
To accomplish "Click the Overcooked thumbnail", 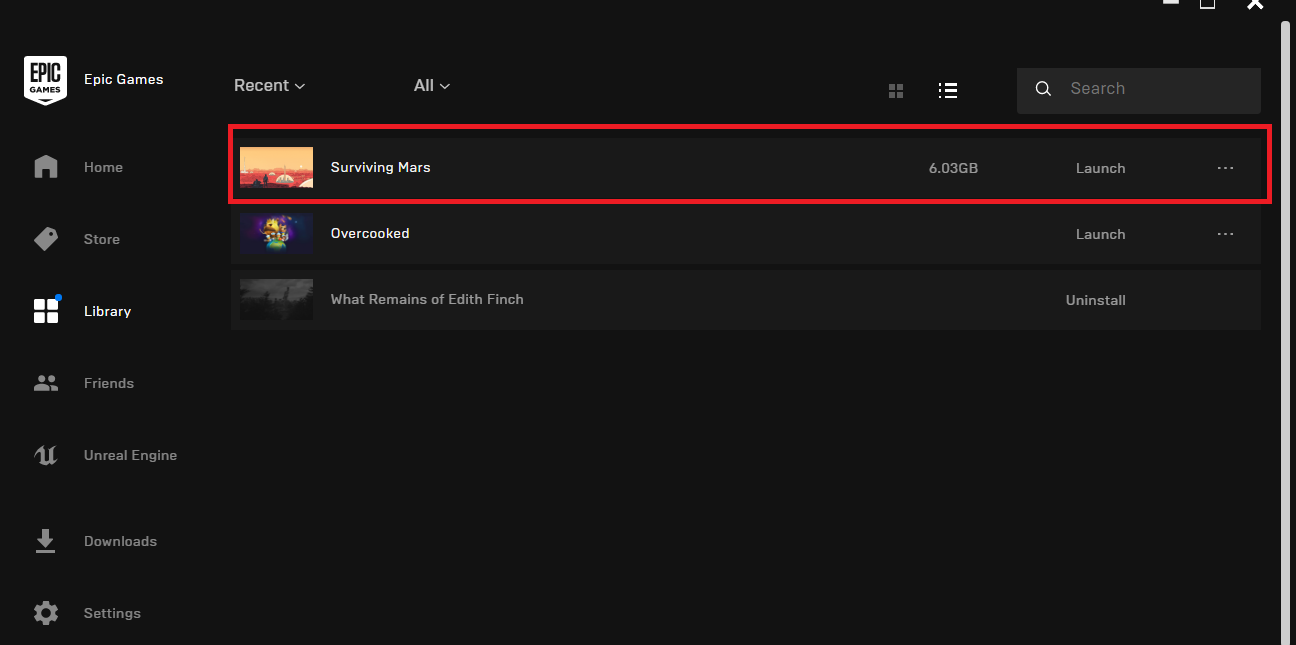I will pyautogui.click(x=276, y=233).
